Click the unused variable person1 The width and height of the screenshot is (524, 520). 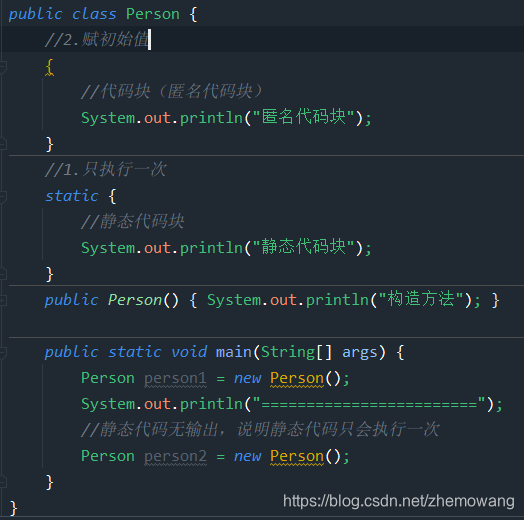175,378
